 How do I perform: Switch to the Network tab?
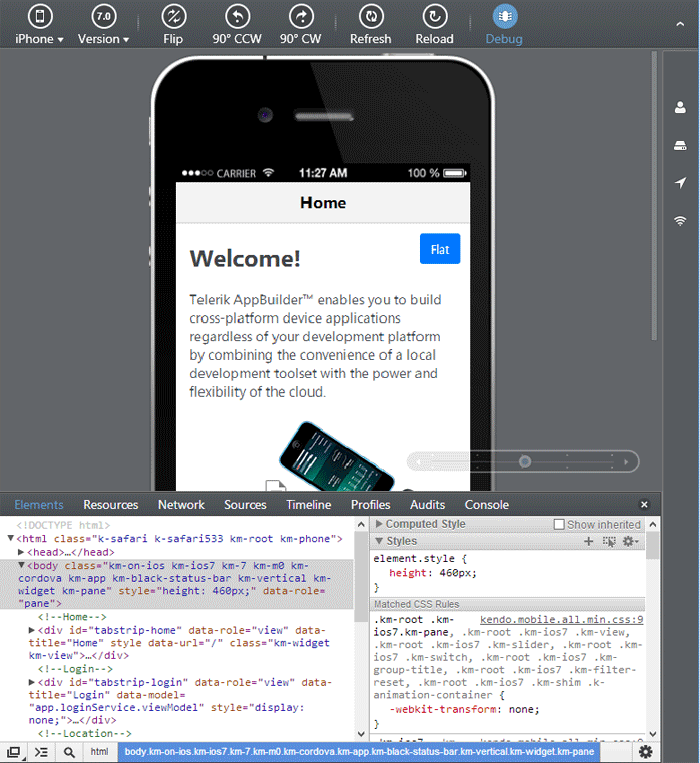click(181, 505)
